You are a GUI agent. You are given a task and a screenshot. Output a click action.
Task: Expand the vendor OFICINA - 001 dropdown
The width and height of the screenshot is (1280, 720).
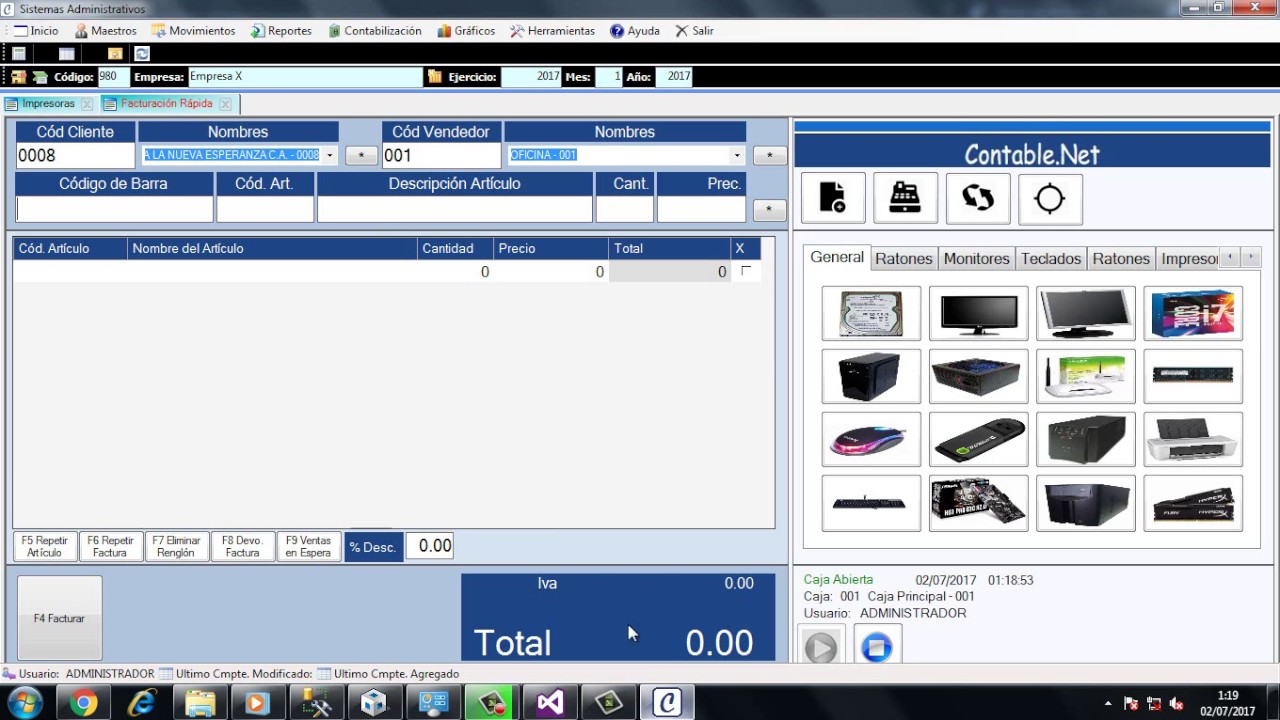coord(737,156)
